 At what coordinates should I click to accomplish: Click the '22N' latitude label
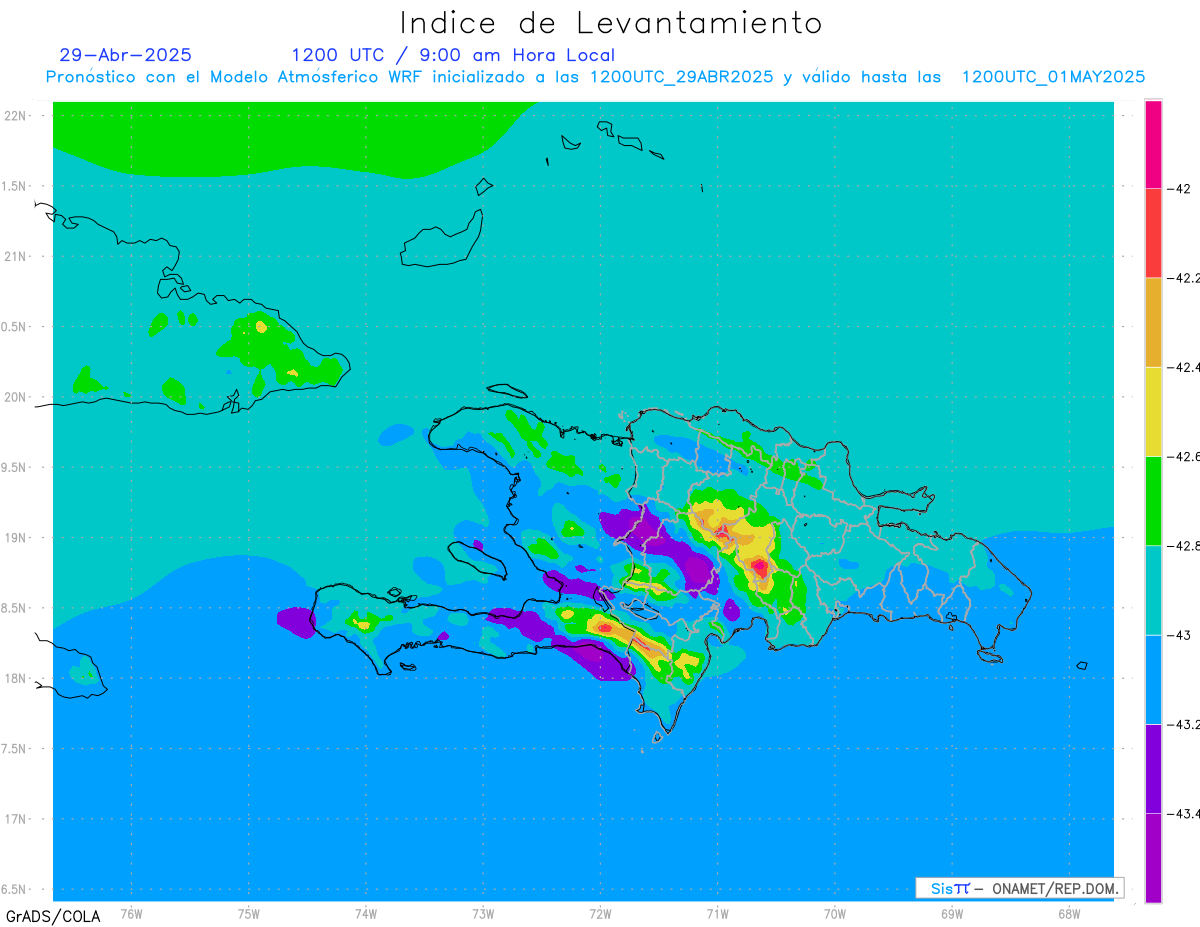pyautogui.click(x=15, y=115)
